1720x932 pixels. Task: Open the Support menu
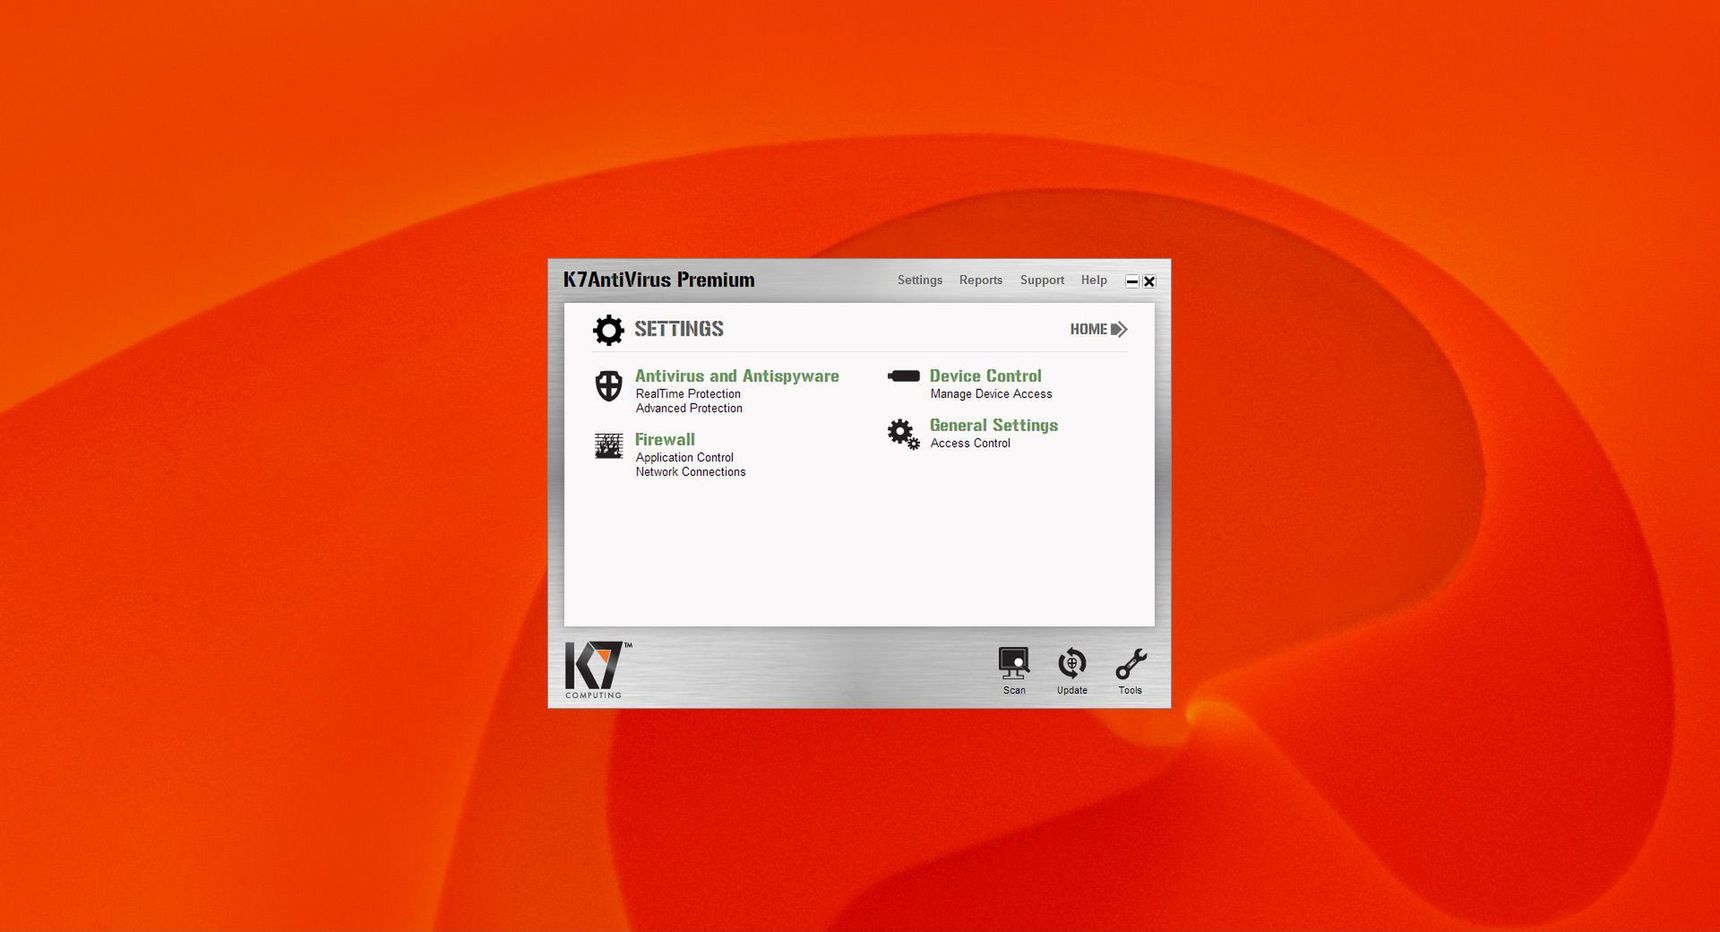(1042, 280)
